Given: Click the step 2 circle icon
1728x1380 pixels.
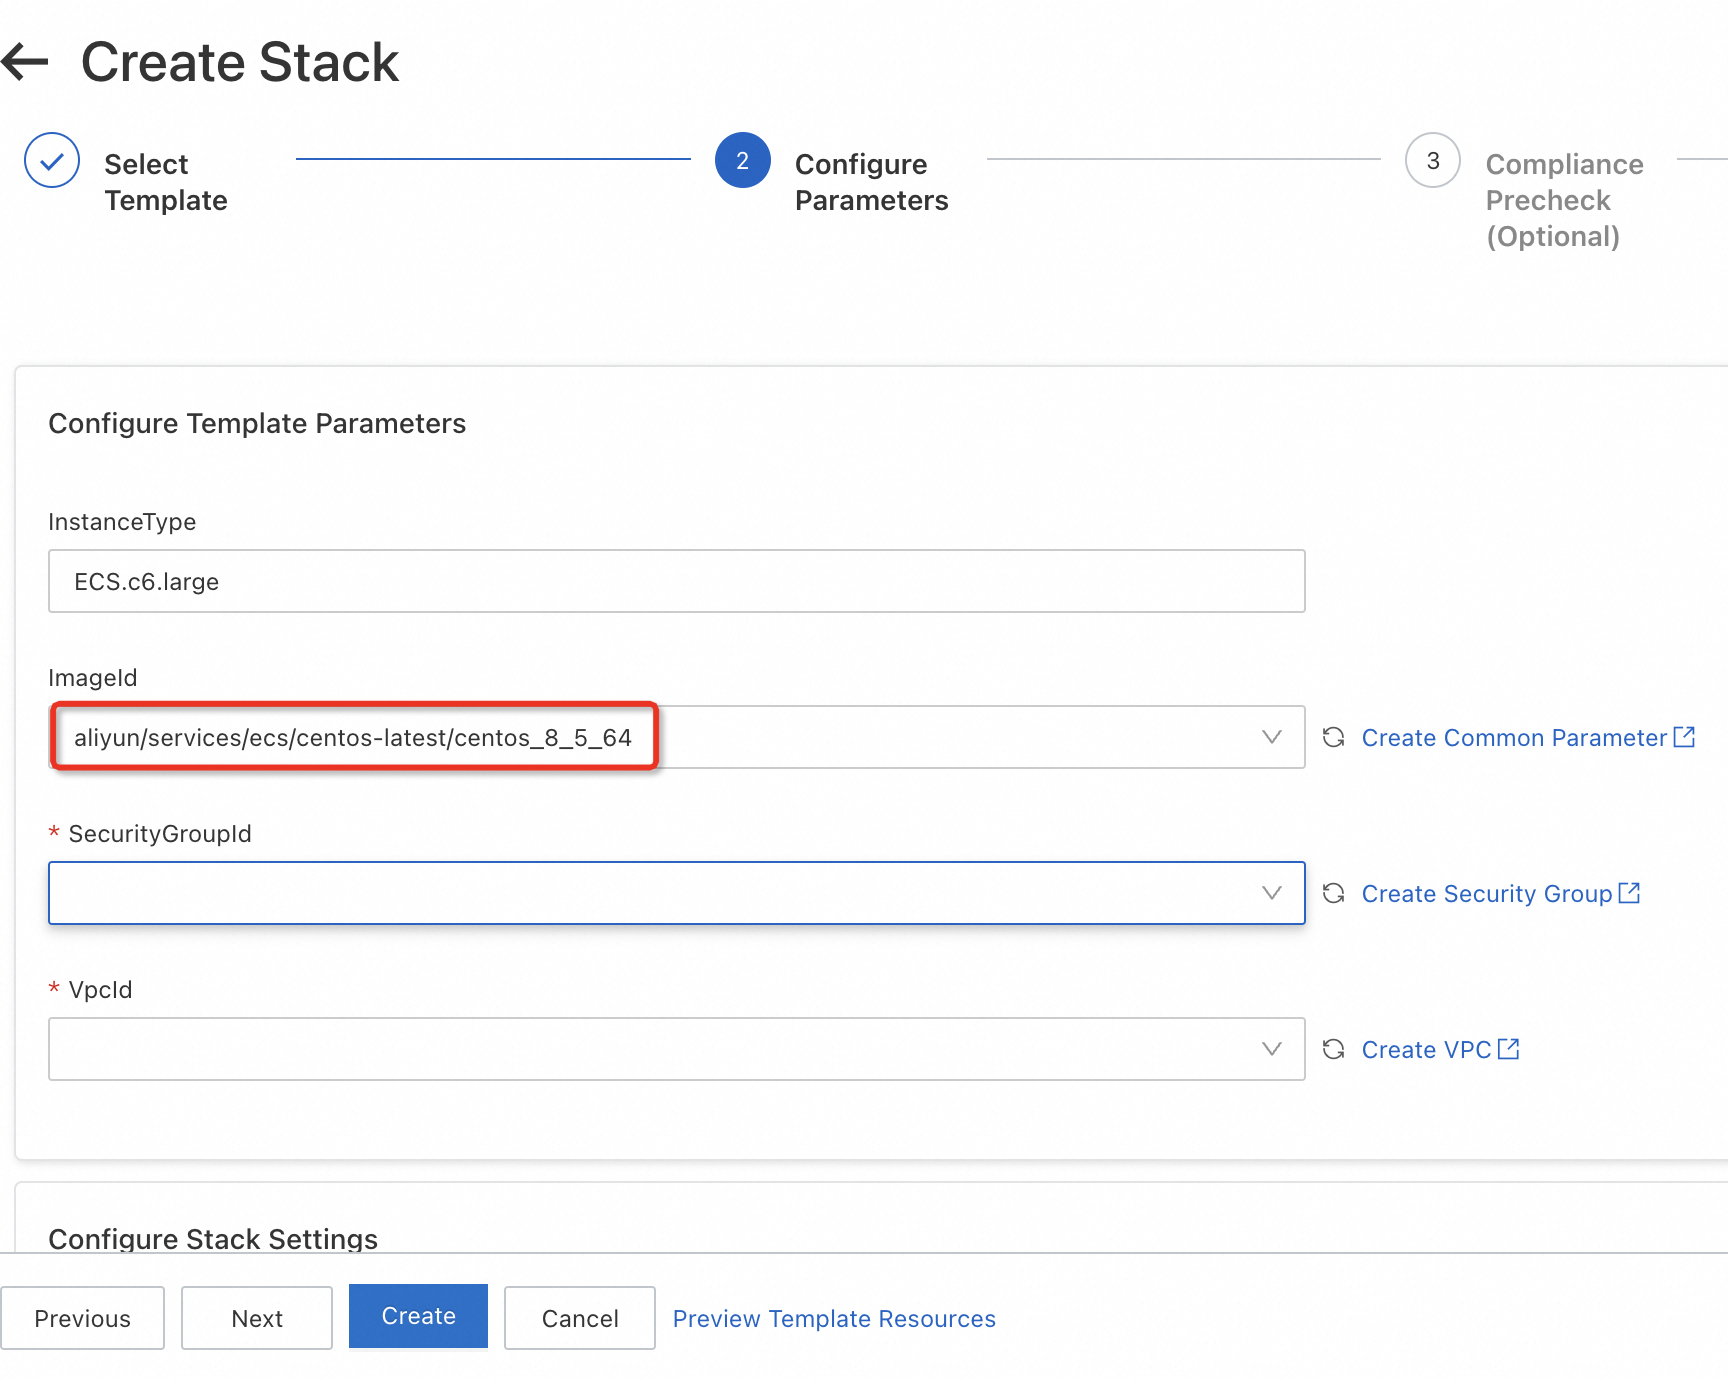Looking at the screenshot, I should coord(742,160).
